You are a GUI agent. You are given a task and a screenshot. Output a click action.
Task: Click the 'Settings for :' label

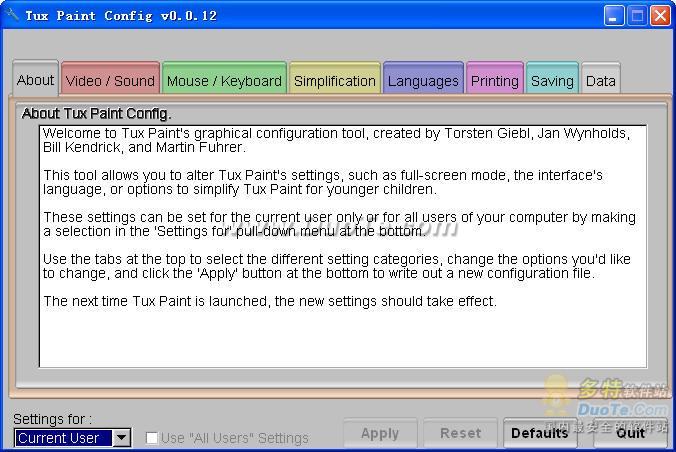pos(52,419)
